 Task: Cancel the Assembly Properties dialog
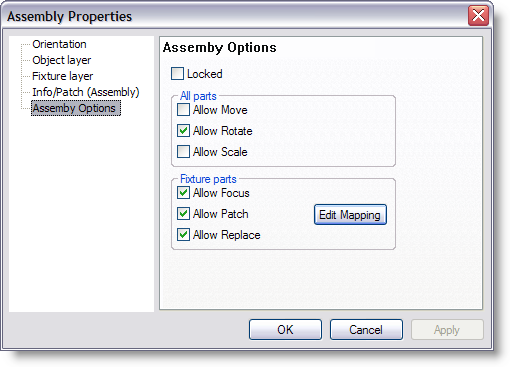tap(366, 330)
